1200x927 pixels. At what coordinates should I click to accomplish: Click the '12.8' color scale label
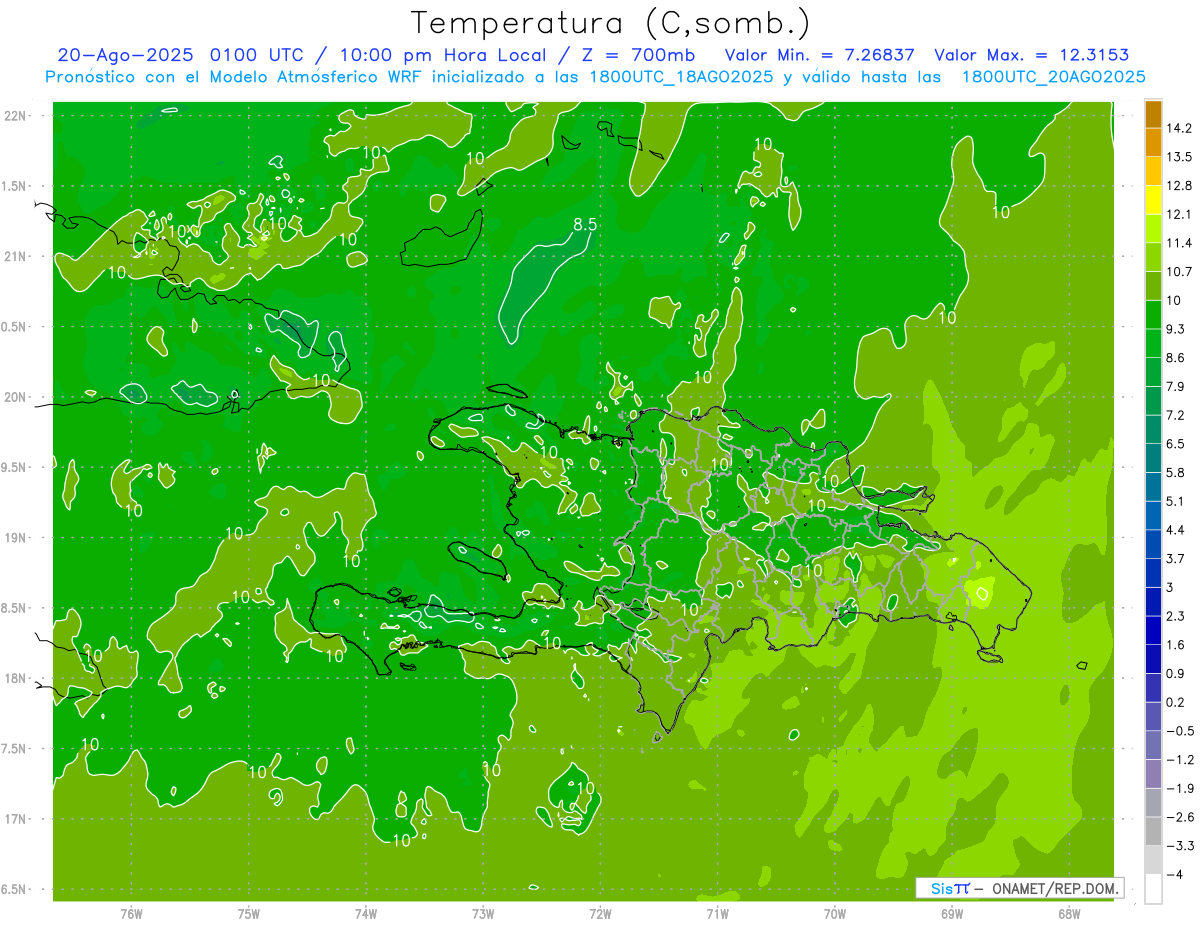click(1180, 185)
